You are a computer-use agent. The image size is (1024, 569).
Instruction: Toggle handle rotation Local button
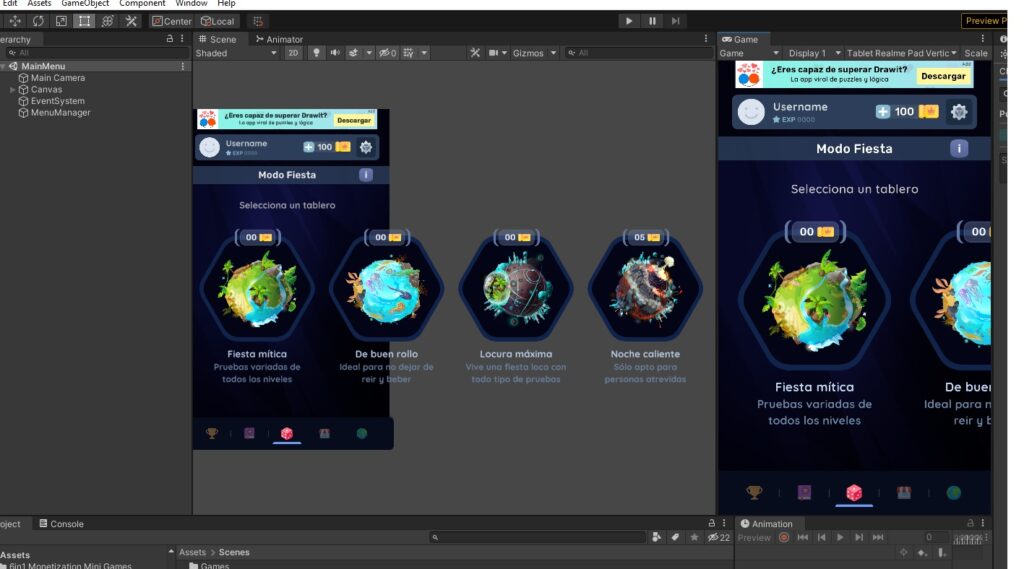click(x=218, y=21)
